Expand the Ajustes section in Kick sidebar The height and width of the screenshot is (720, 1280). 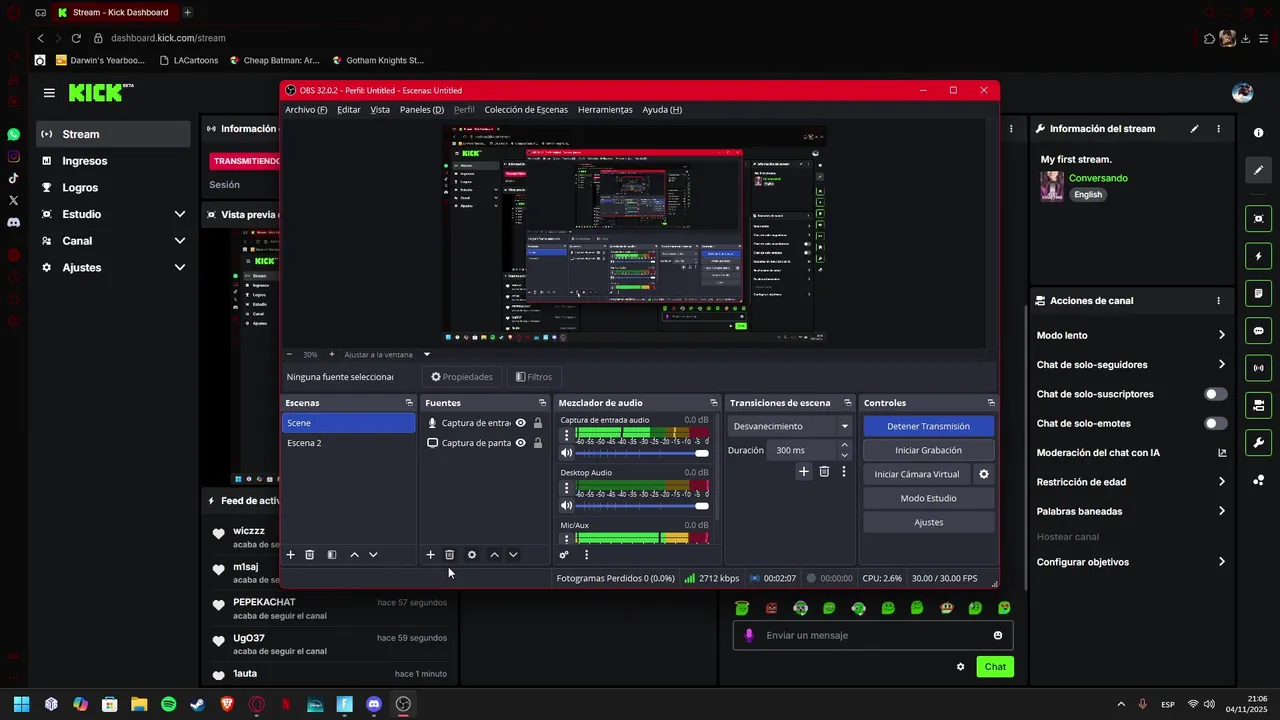[180, 268]
